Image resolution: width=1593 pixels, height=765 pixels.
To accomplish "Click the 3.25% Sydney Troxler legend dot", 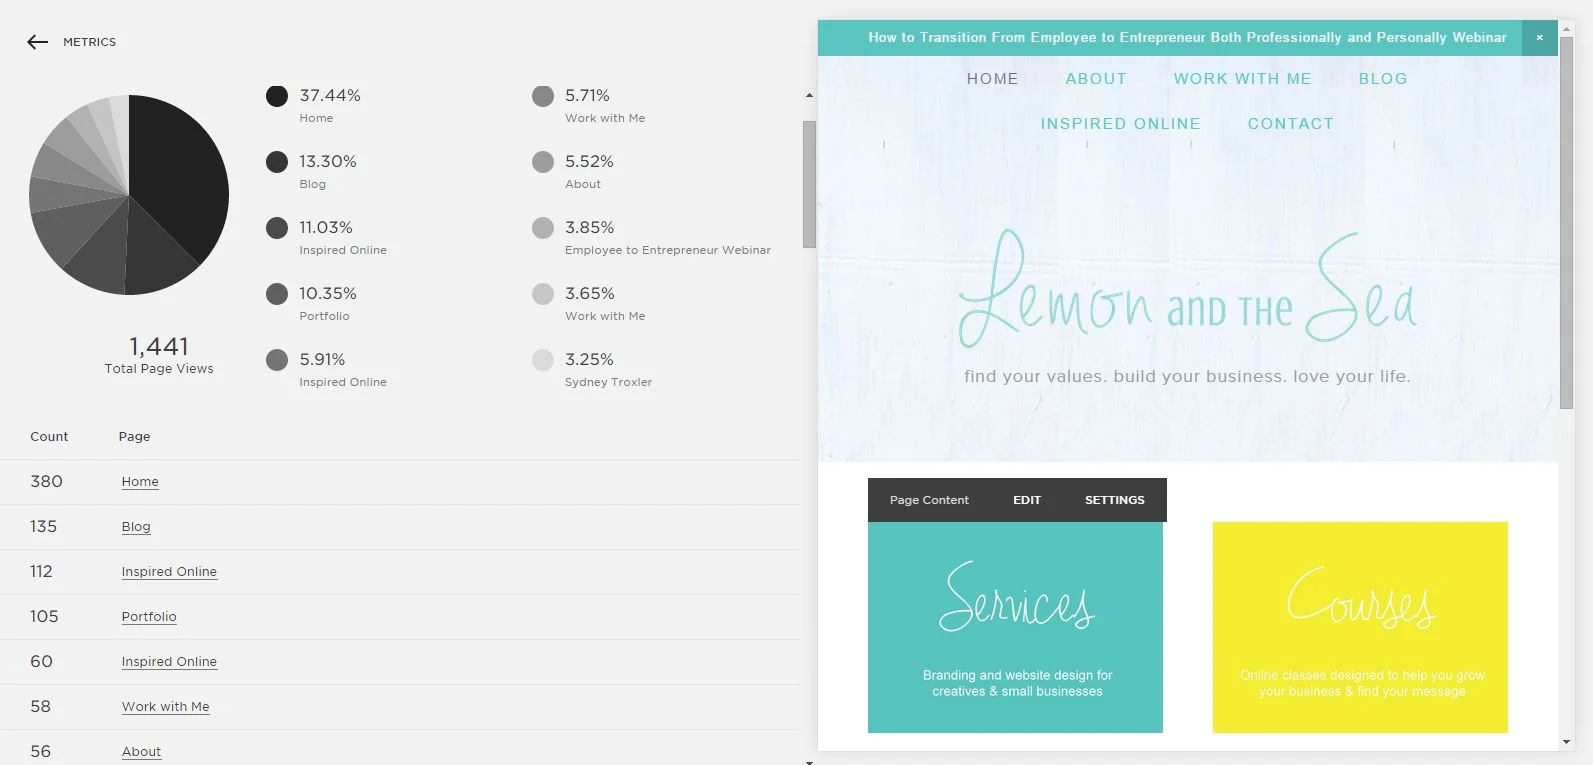I will point(543,360).
